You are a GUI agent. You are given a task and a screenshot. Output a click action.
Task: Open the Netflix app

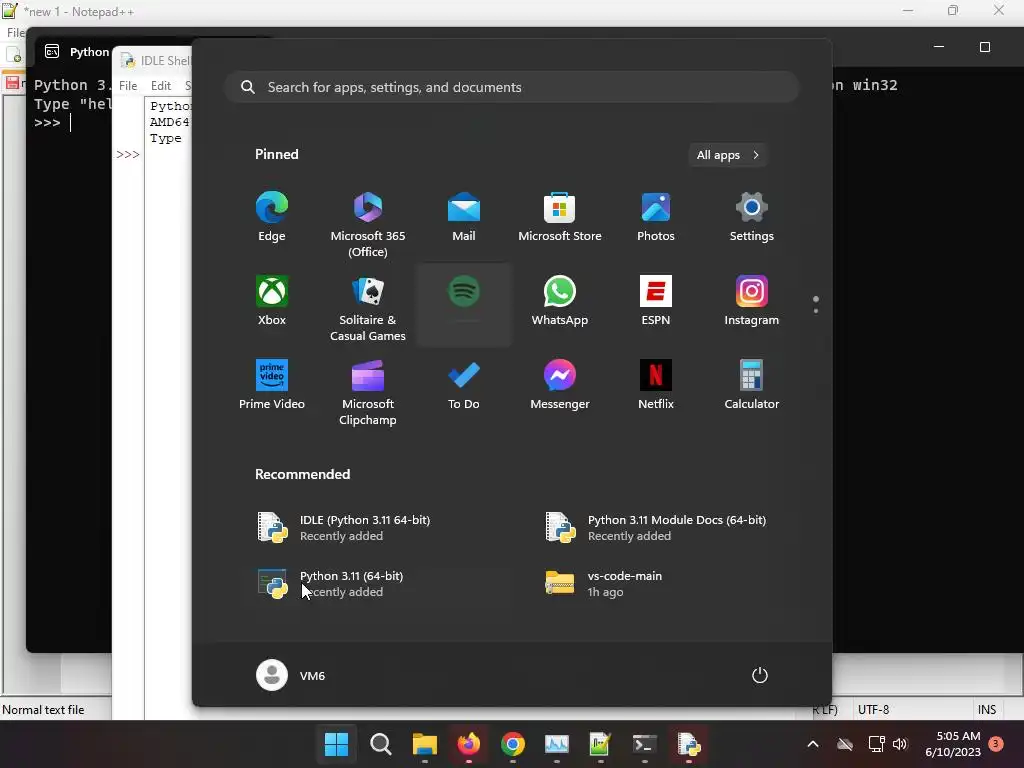(x=656, y=385)
